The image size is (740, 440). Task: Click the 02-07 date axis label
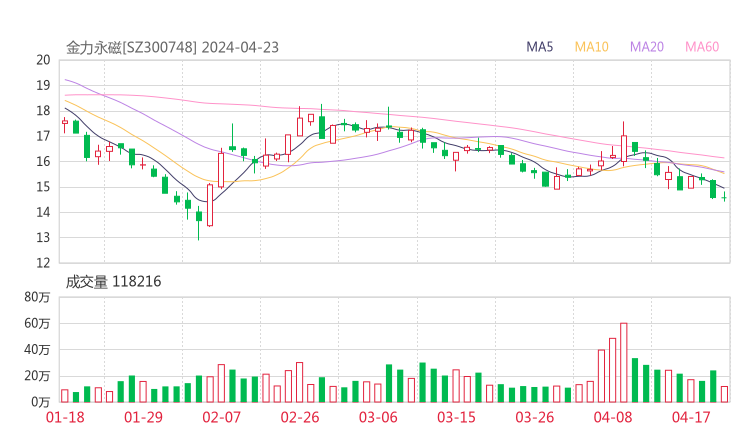tap(221, 417)
